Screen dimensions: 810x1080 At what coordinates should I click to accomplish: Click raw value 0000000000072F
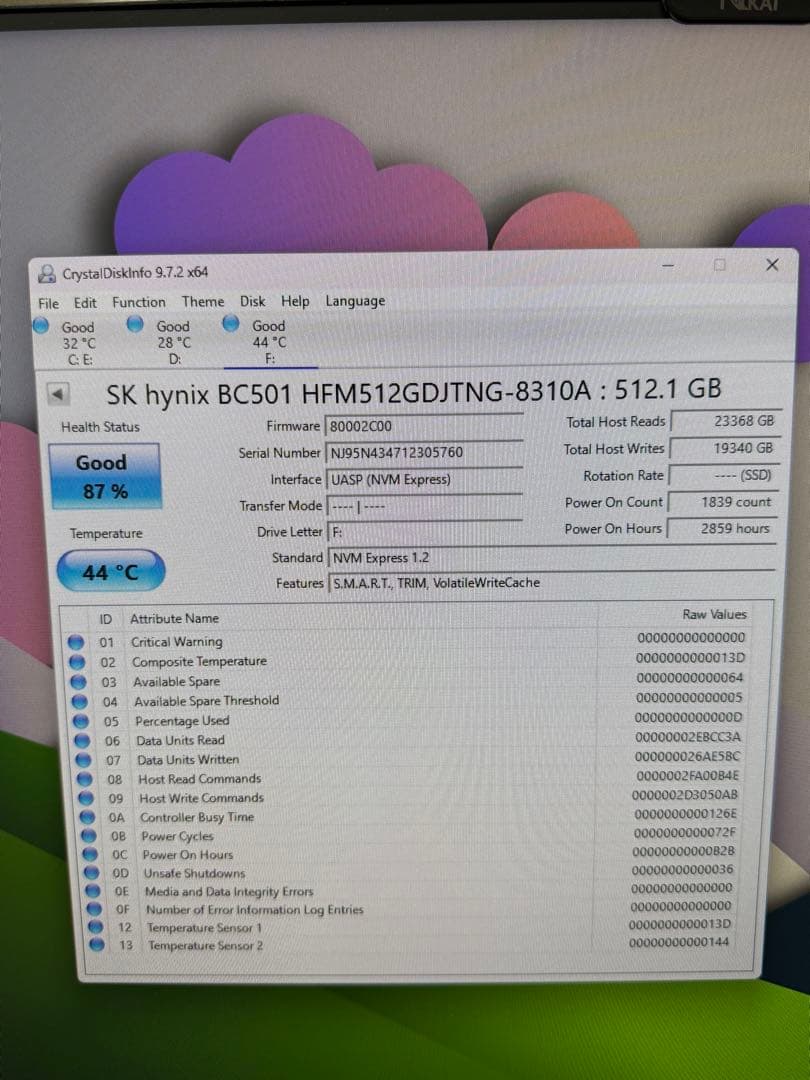(685, 832)
